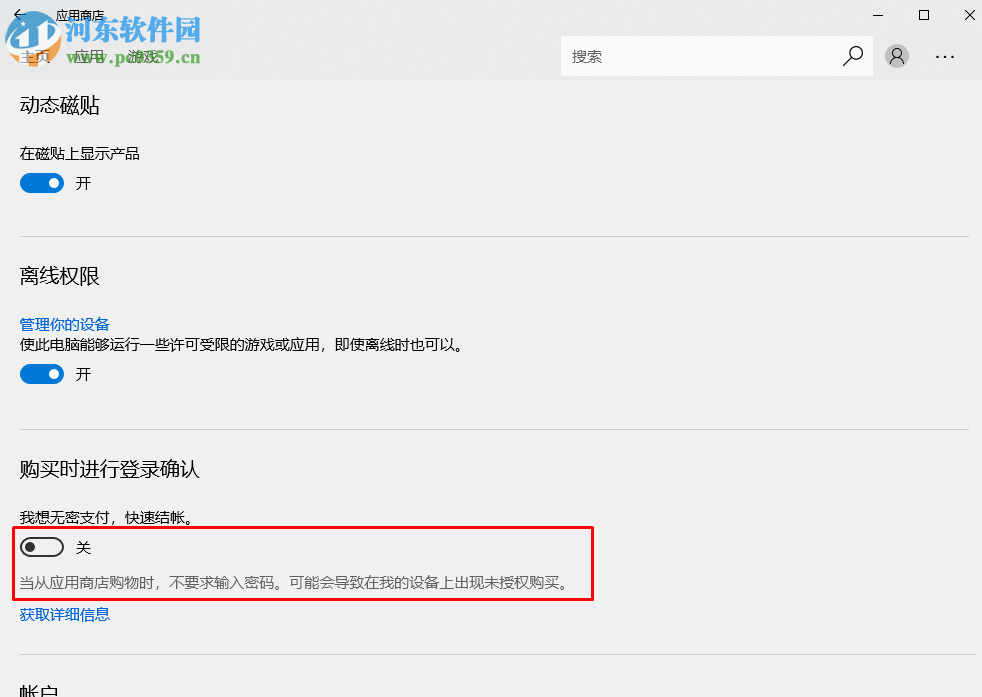Maximize the 应用商店 window
Viewport: 982px width, 697px height.
(923, 15)
